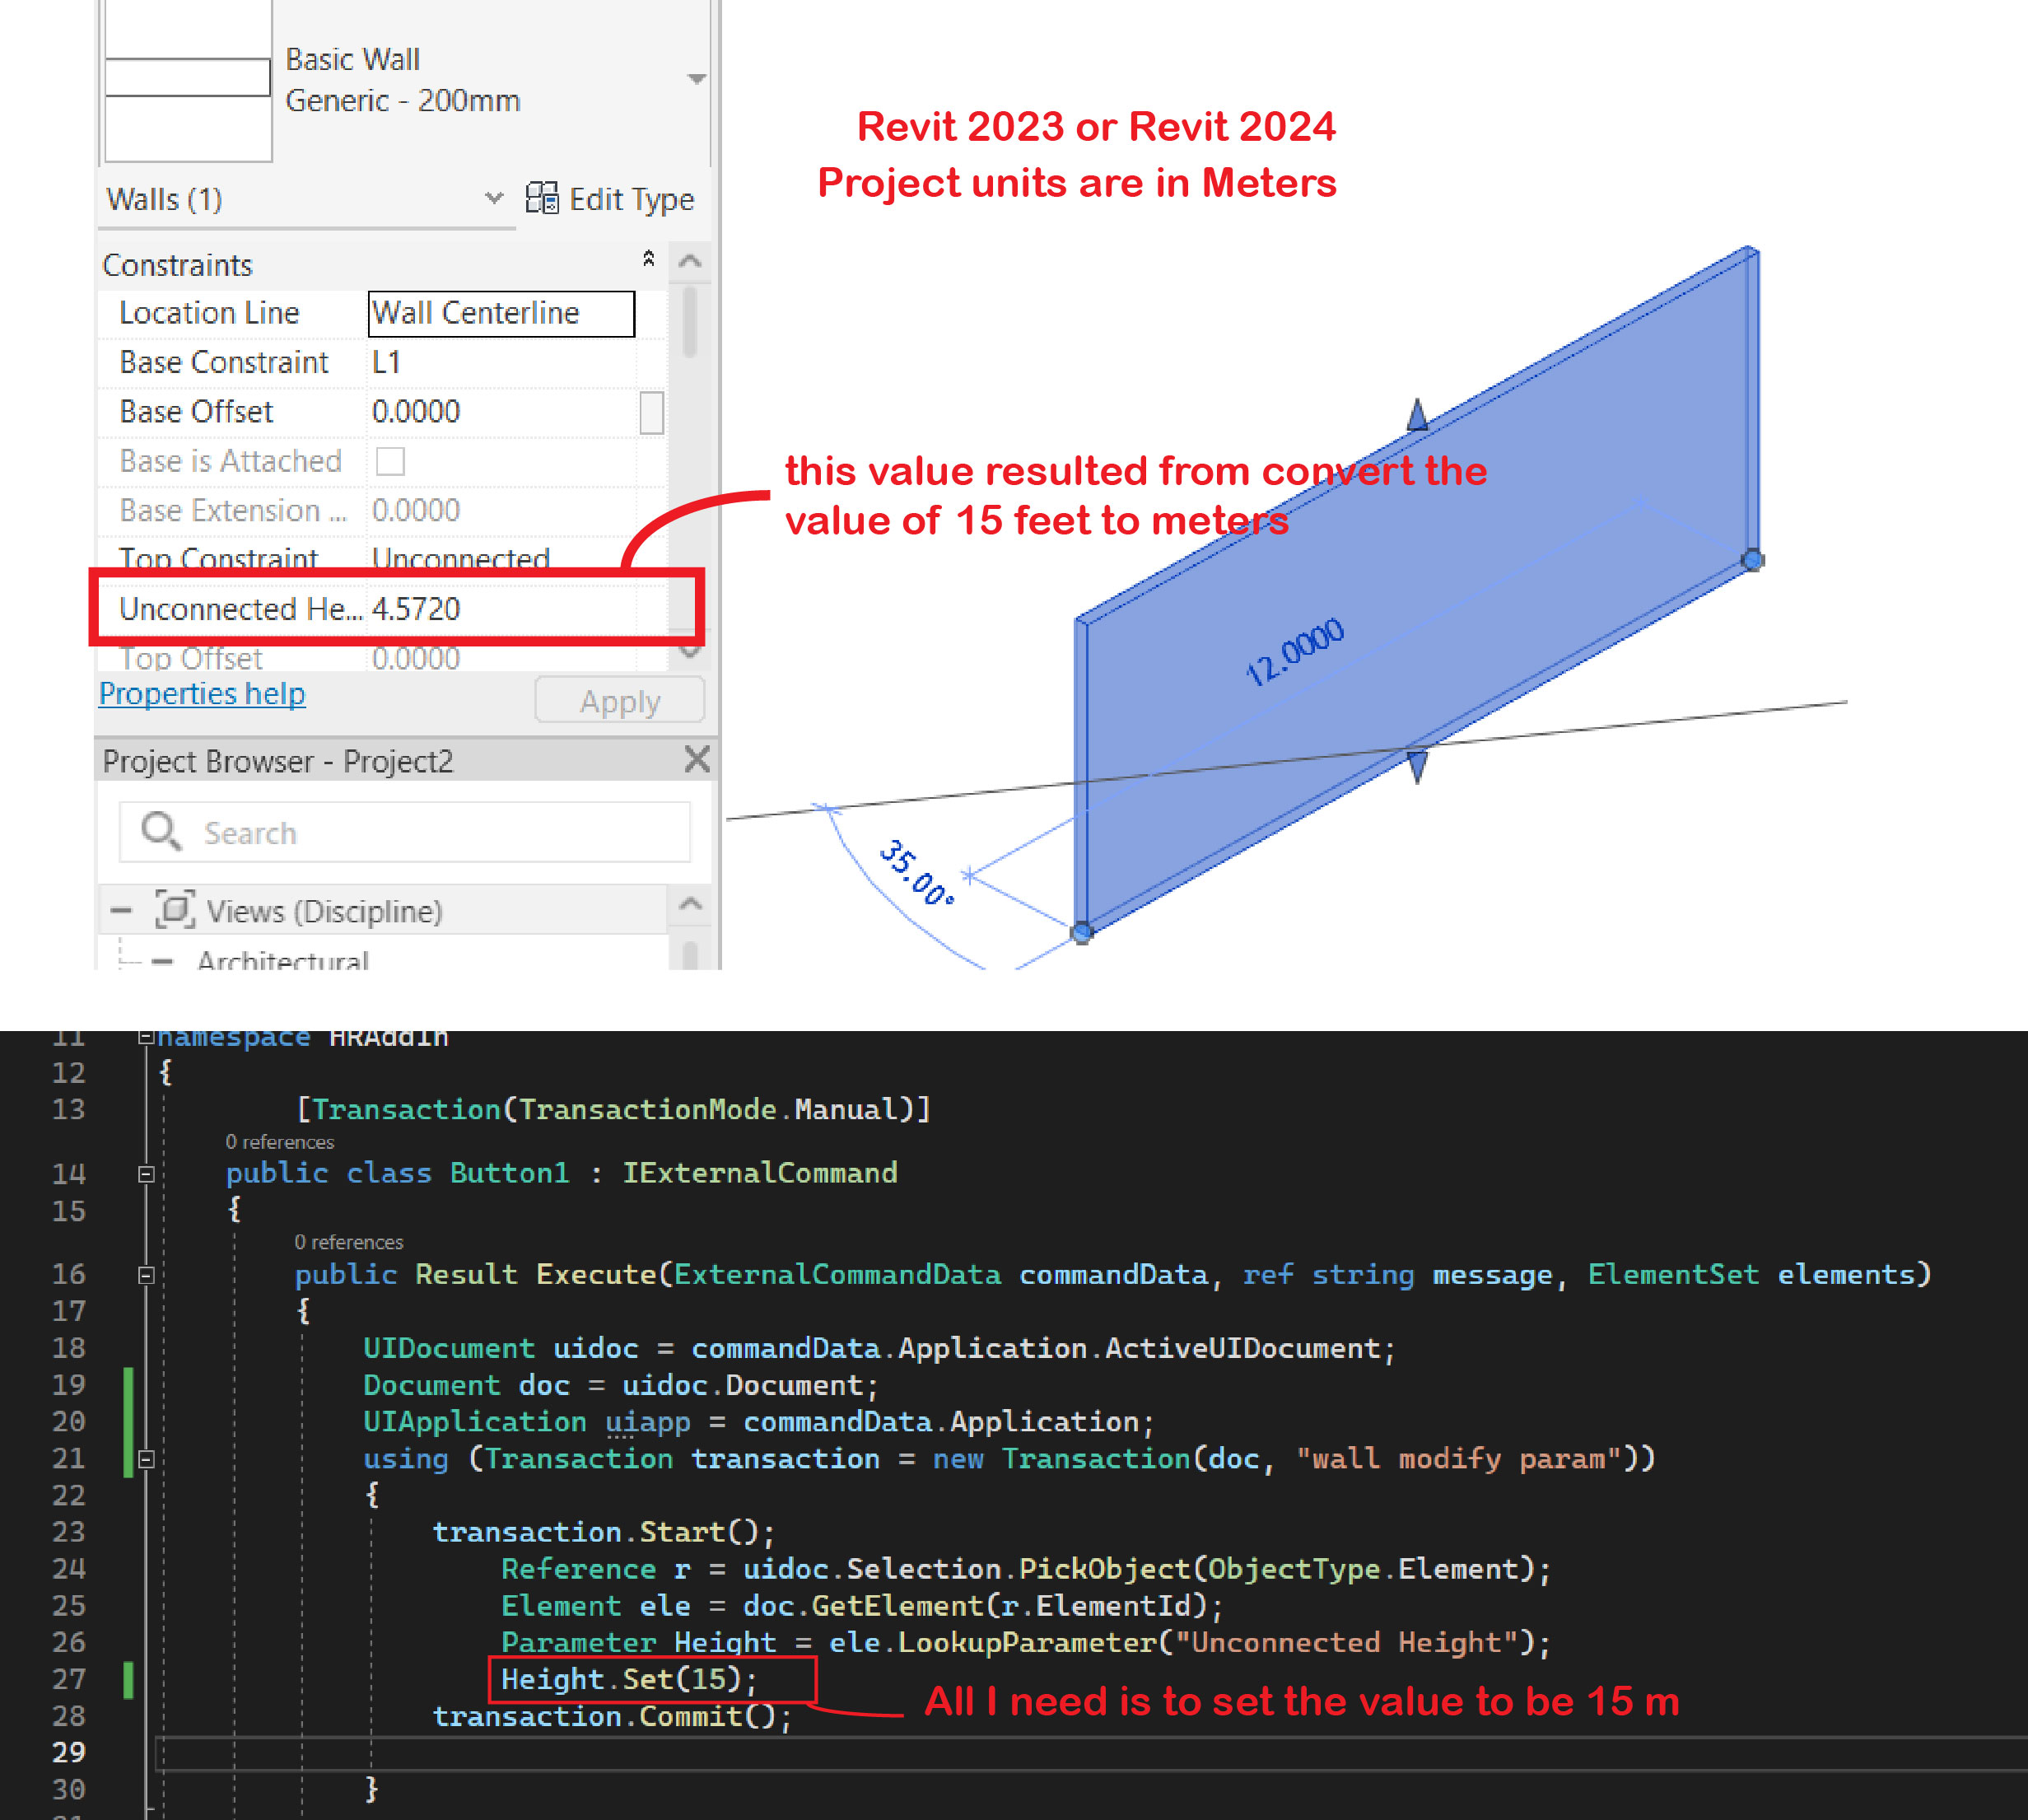Open the wall type selector dropdown
The height and width of the screenshot is (1820, 2028).
click(x=697, y=79)
